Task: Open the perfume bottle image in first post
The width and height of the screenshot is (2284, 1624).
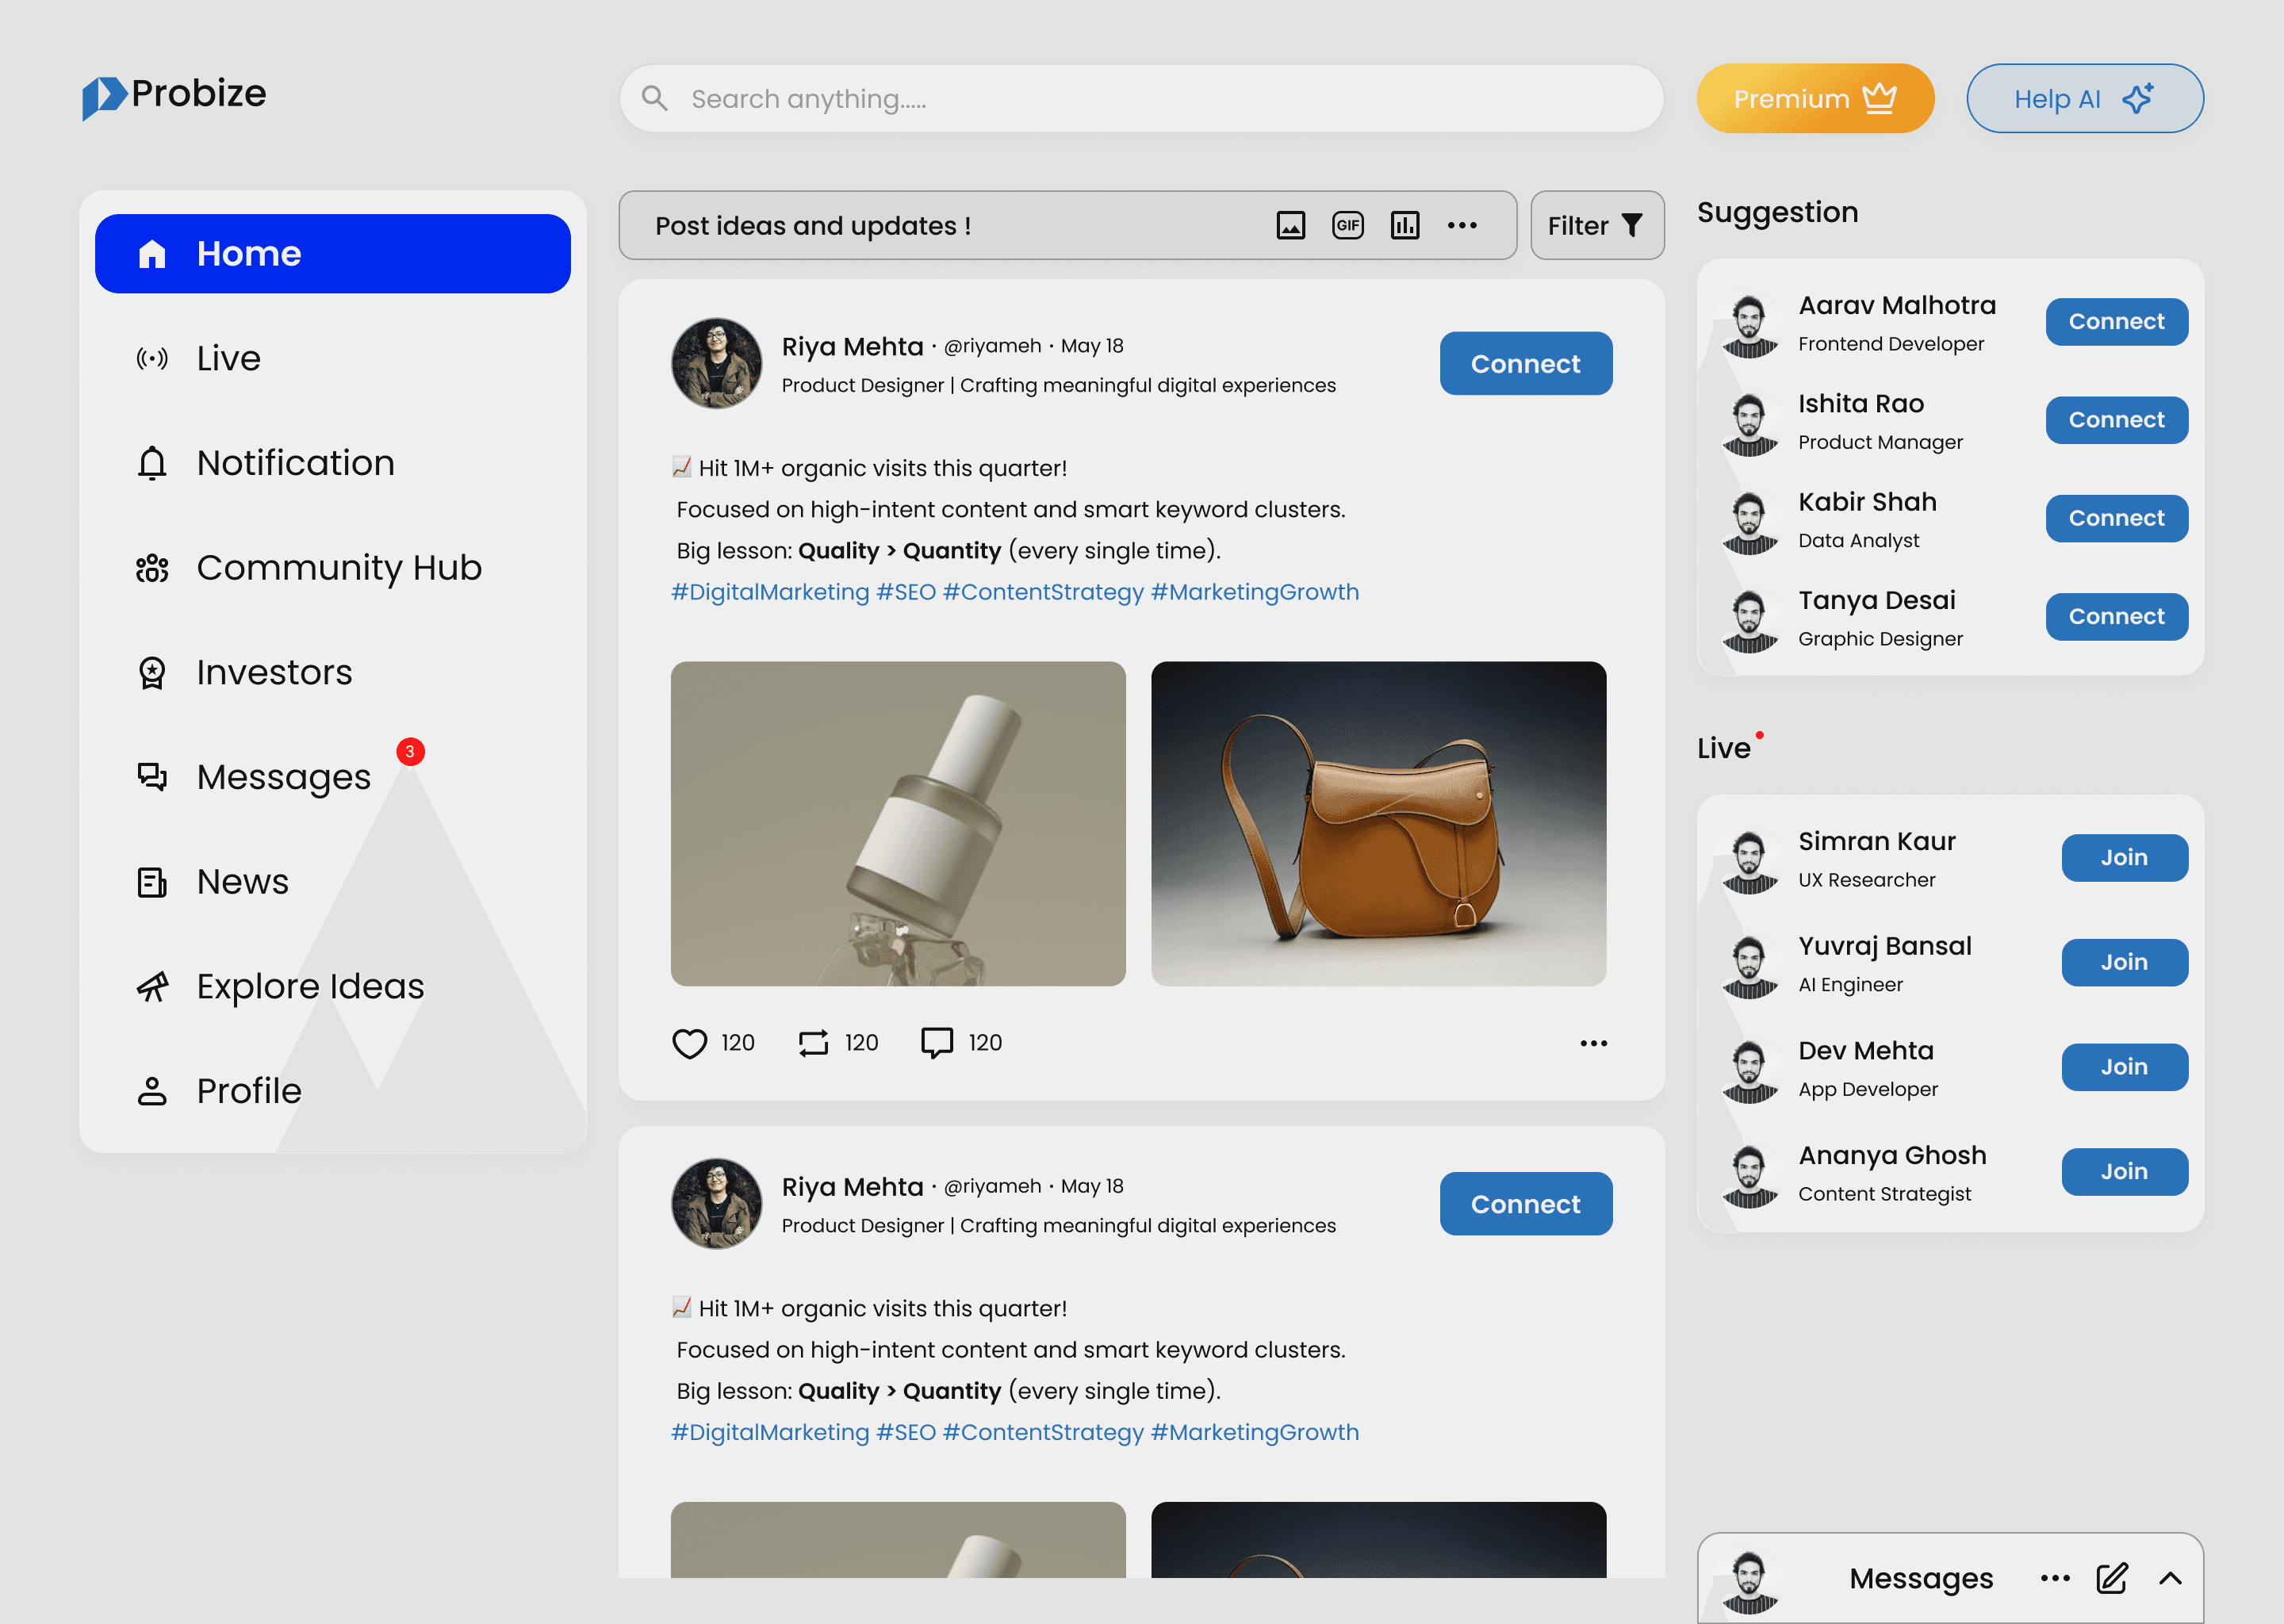Action: pos(898,824)
